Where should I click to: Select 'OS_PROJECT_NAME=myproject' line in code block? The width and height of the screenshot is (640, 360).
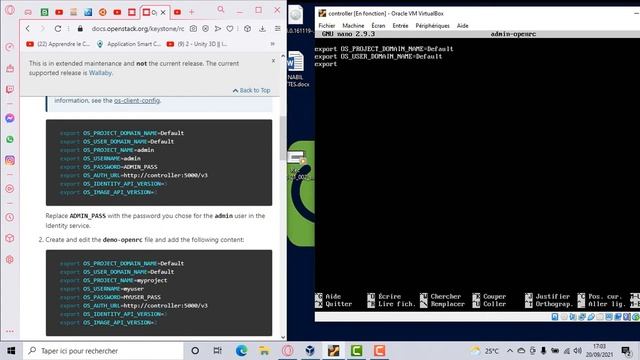[113, 280]
